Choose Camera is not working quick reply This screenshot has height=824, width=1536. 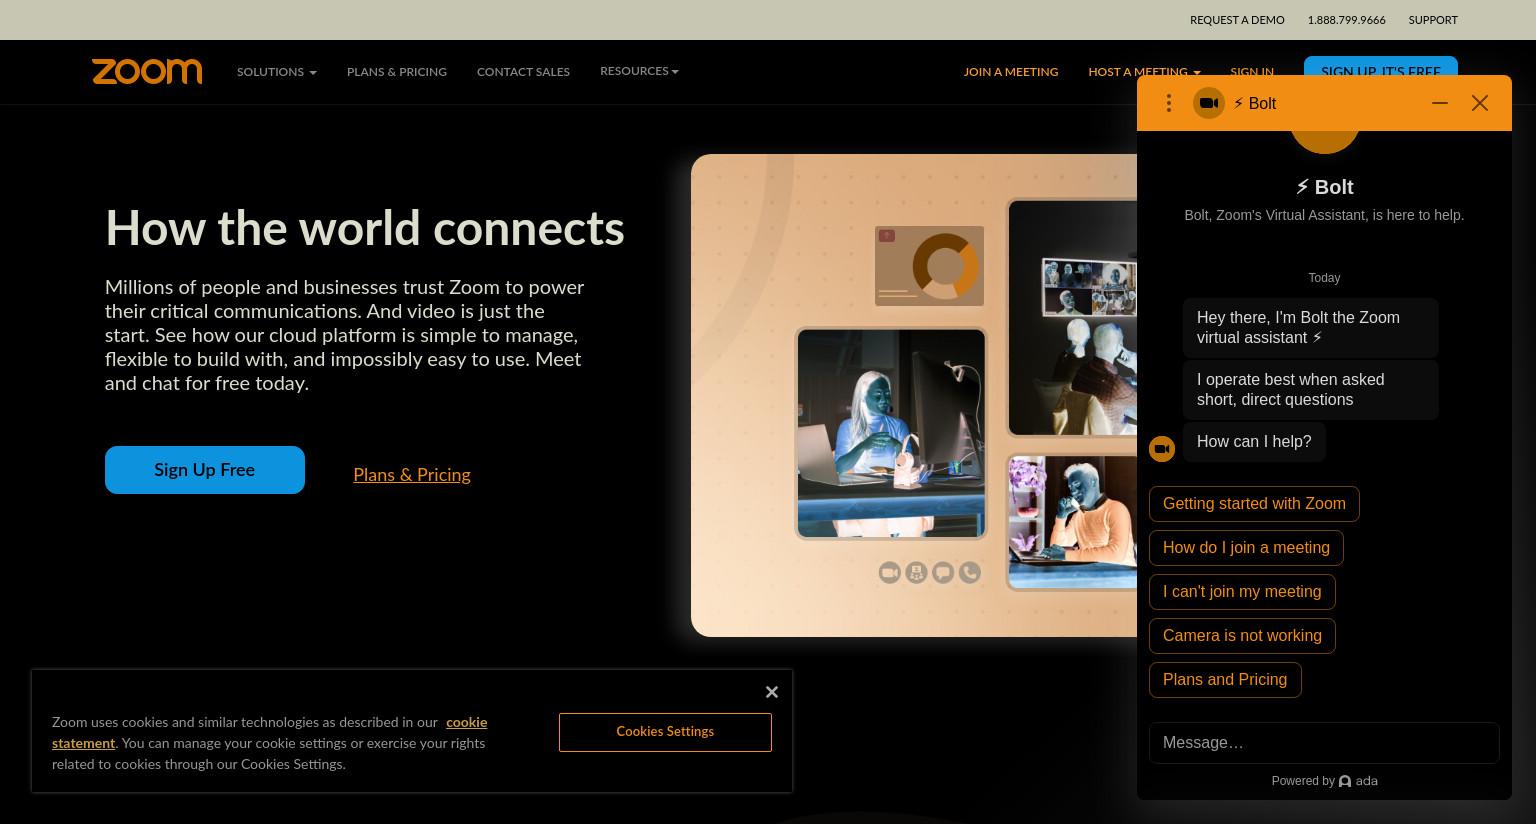pos(1242,636)
